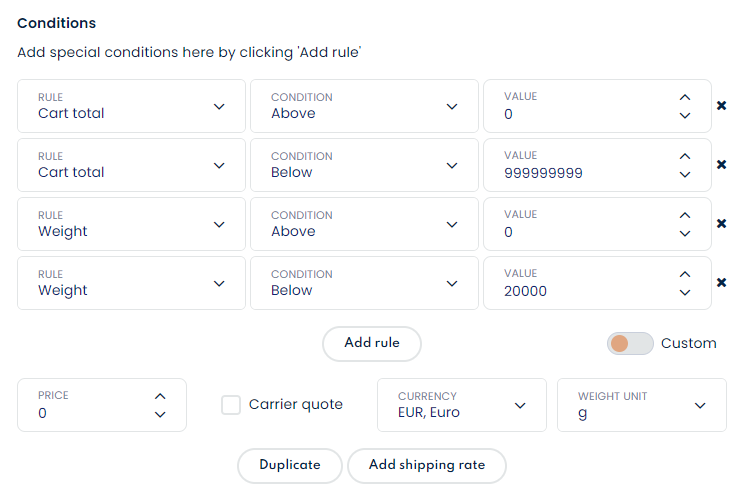The height and width of the screenshot is (495, 745).
Task: Decrease the 999999999 value using down arrow
Action: point(685,175)
